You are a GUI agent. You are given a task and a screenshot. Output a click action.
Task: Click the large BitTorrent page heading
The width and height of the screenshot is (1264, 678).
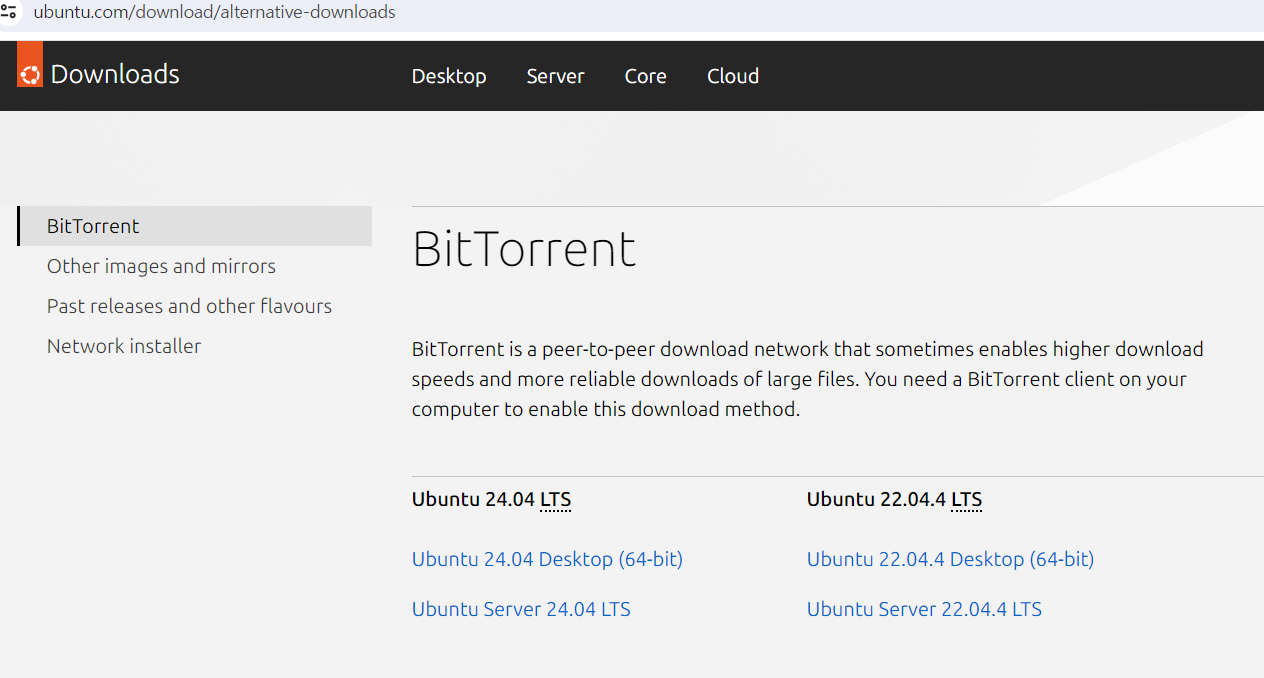524,249
